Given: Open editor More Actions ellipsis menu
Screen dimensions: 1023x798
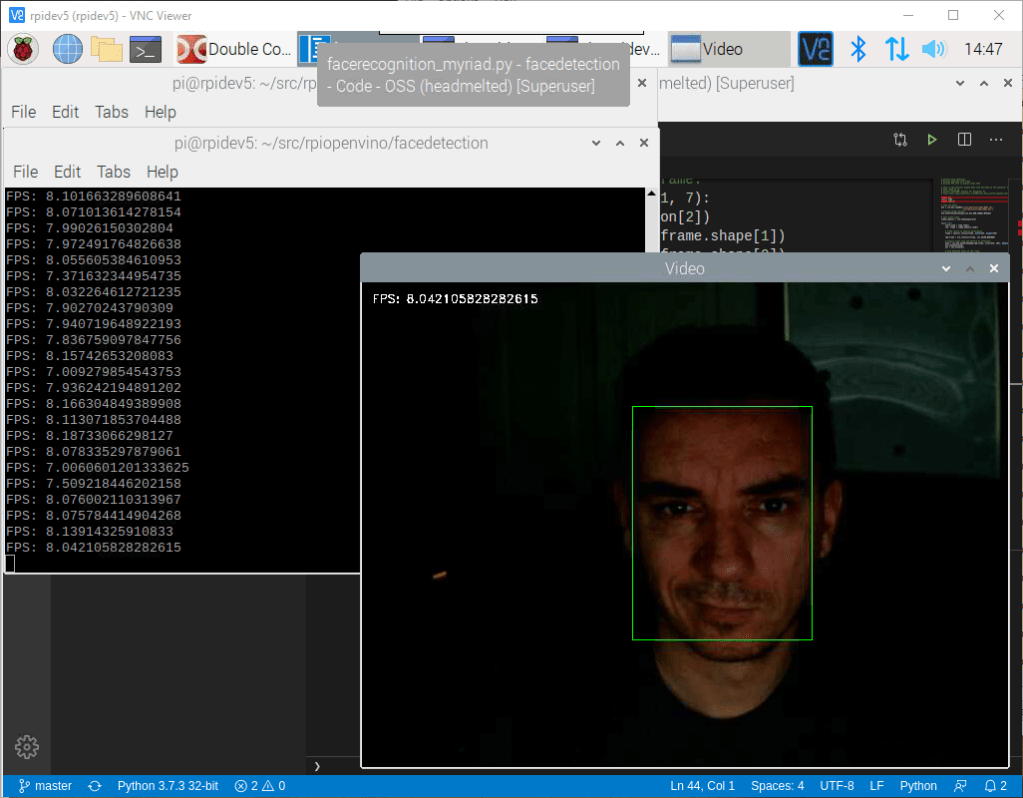Looking at the screenshot, I should pyautogui.click(x=996, y=140).
